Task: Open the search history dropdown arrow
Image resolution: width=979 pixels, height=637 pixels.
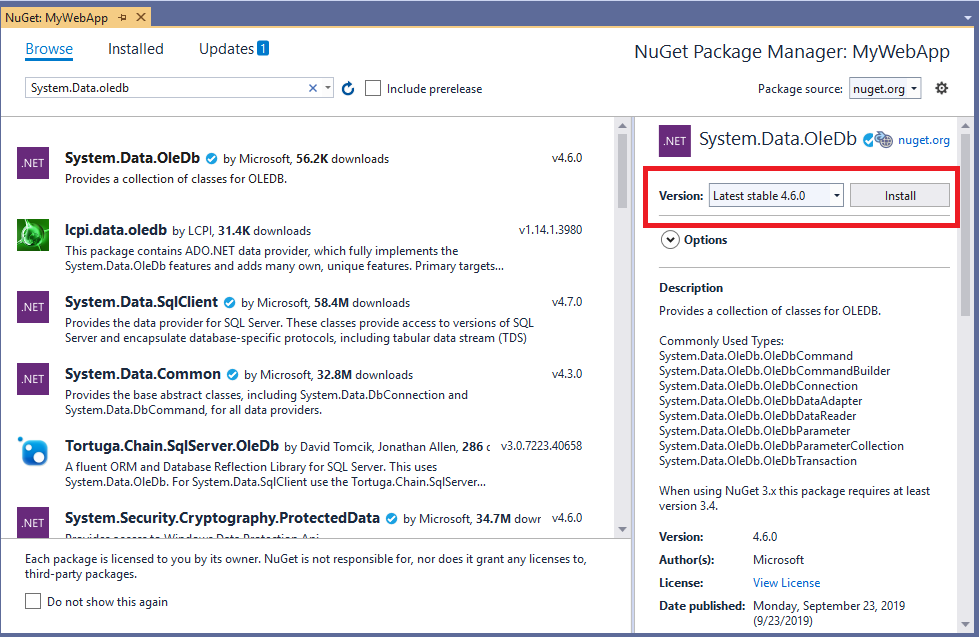Action: [x=328, y=88]
